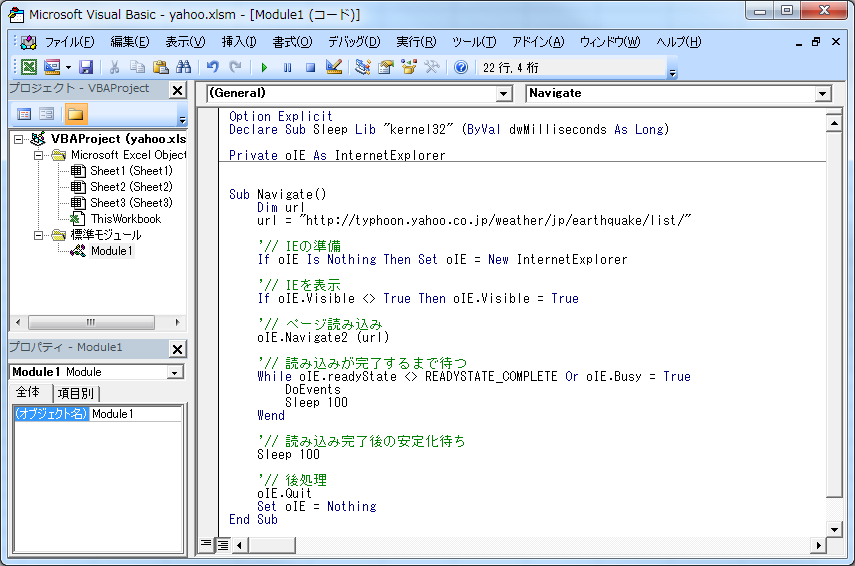Switch to Full Module View button
The height and width of the screenshot is (566, 855).
[223, 545]
